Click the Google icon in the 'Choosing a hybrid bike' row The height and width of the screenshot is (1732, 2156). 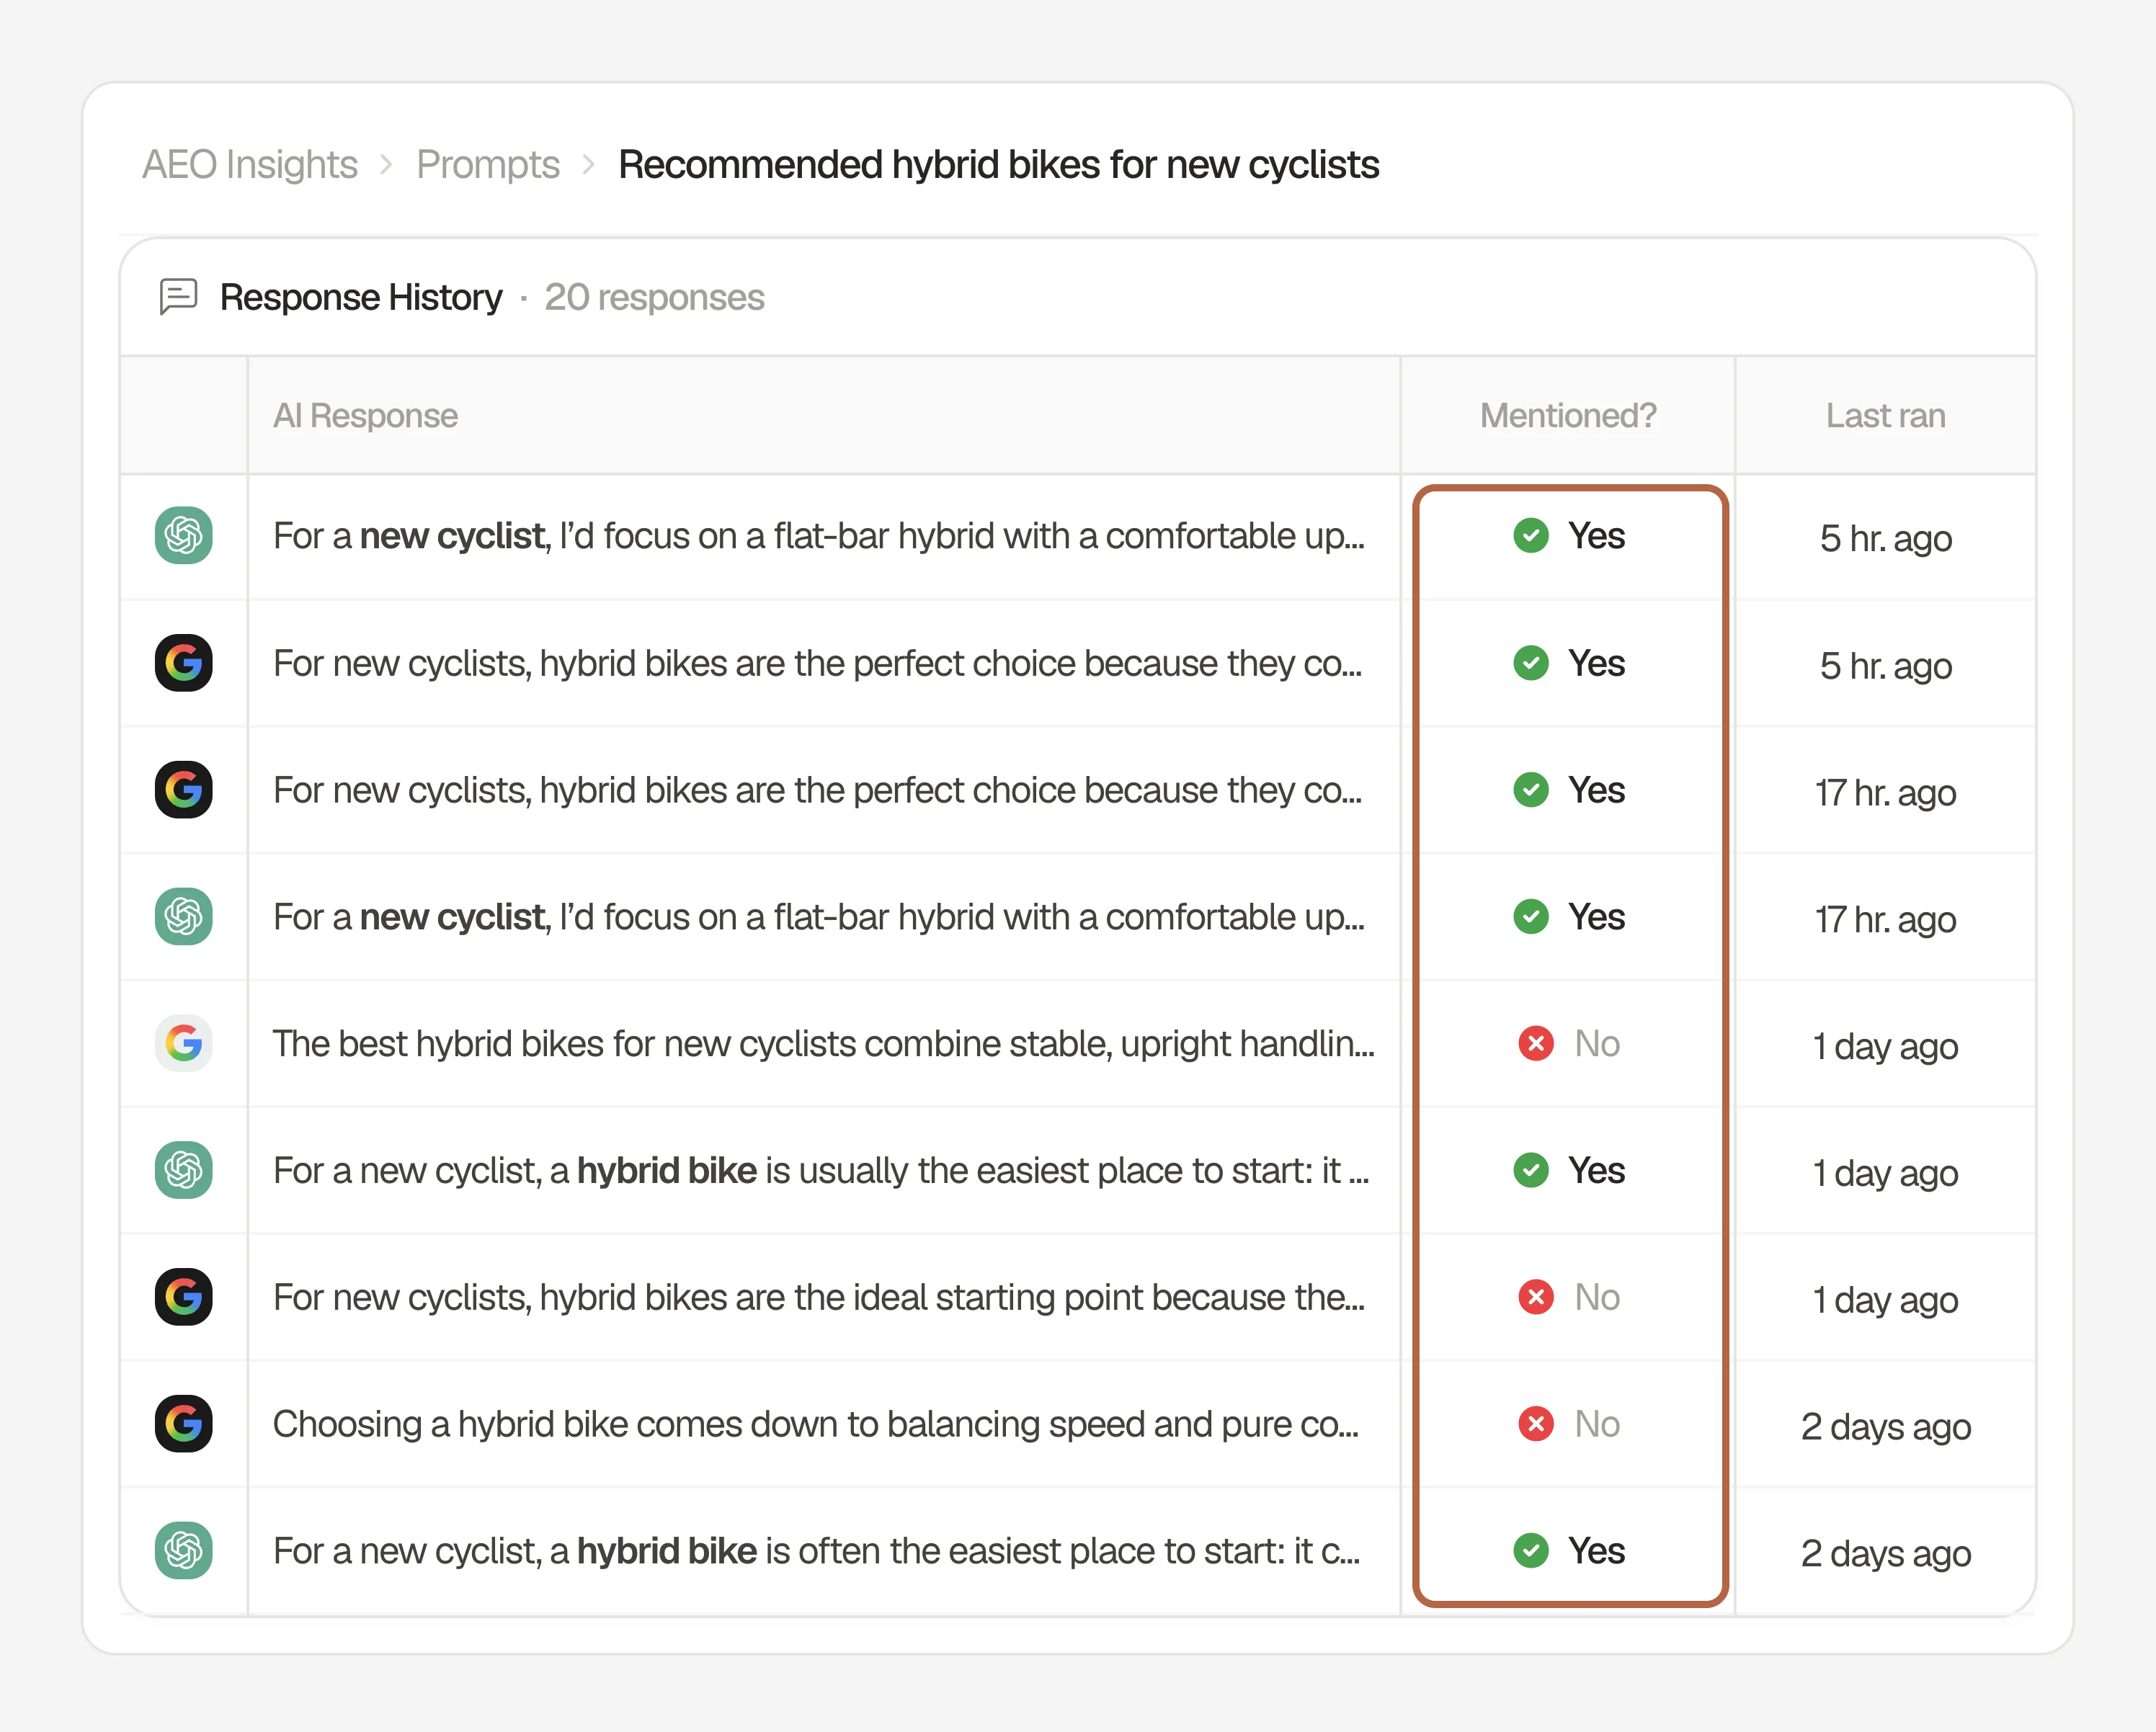[x=184, y=1424]
